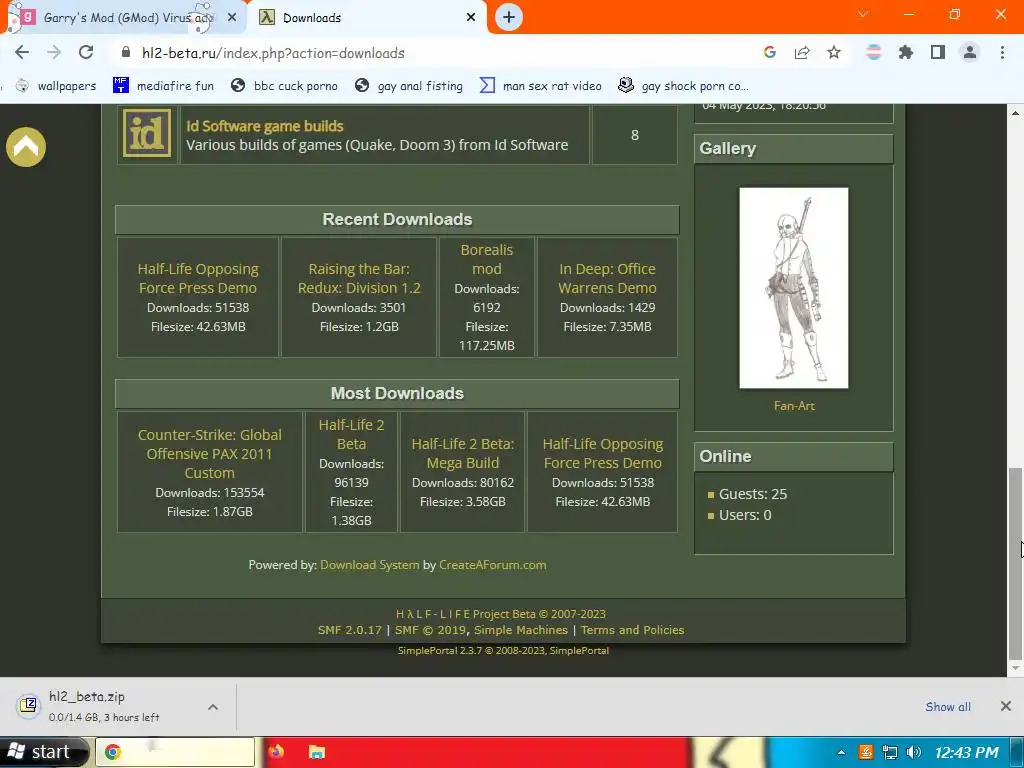The image size is (1024, 768).
Task: Open the Windows start button
Action: coord(42,752)
